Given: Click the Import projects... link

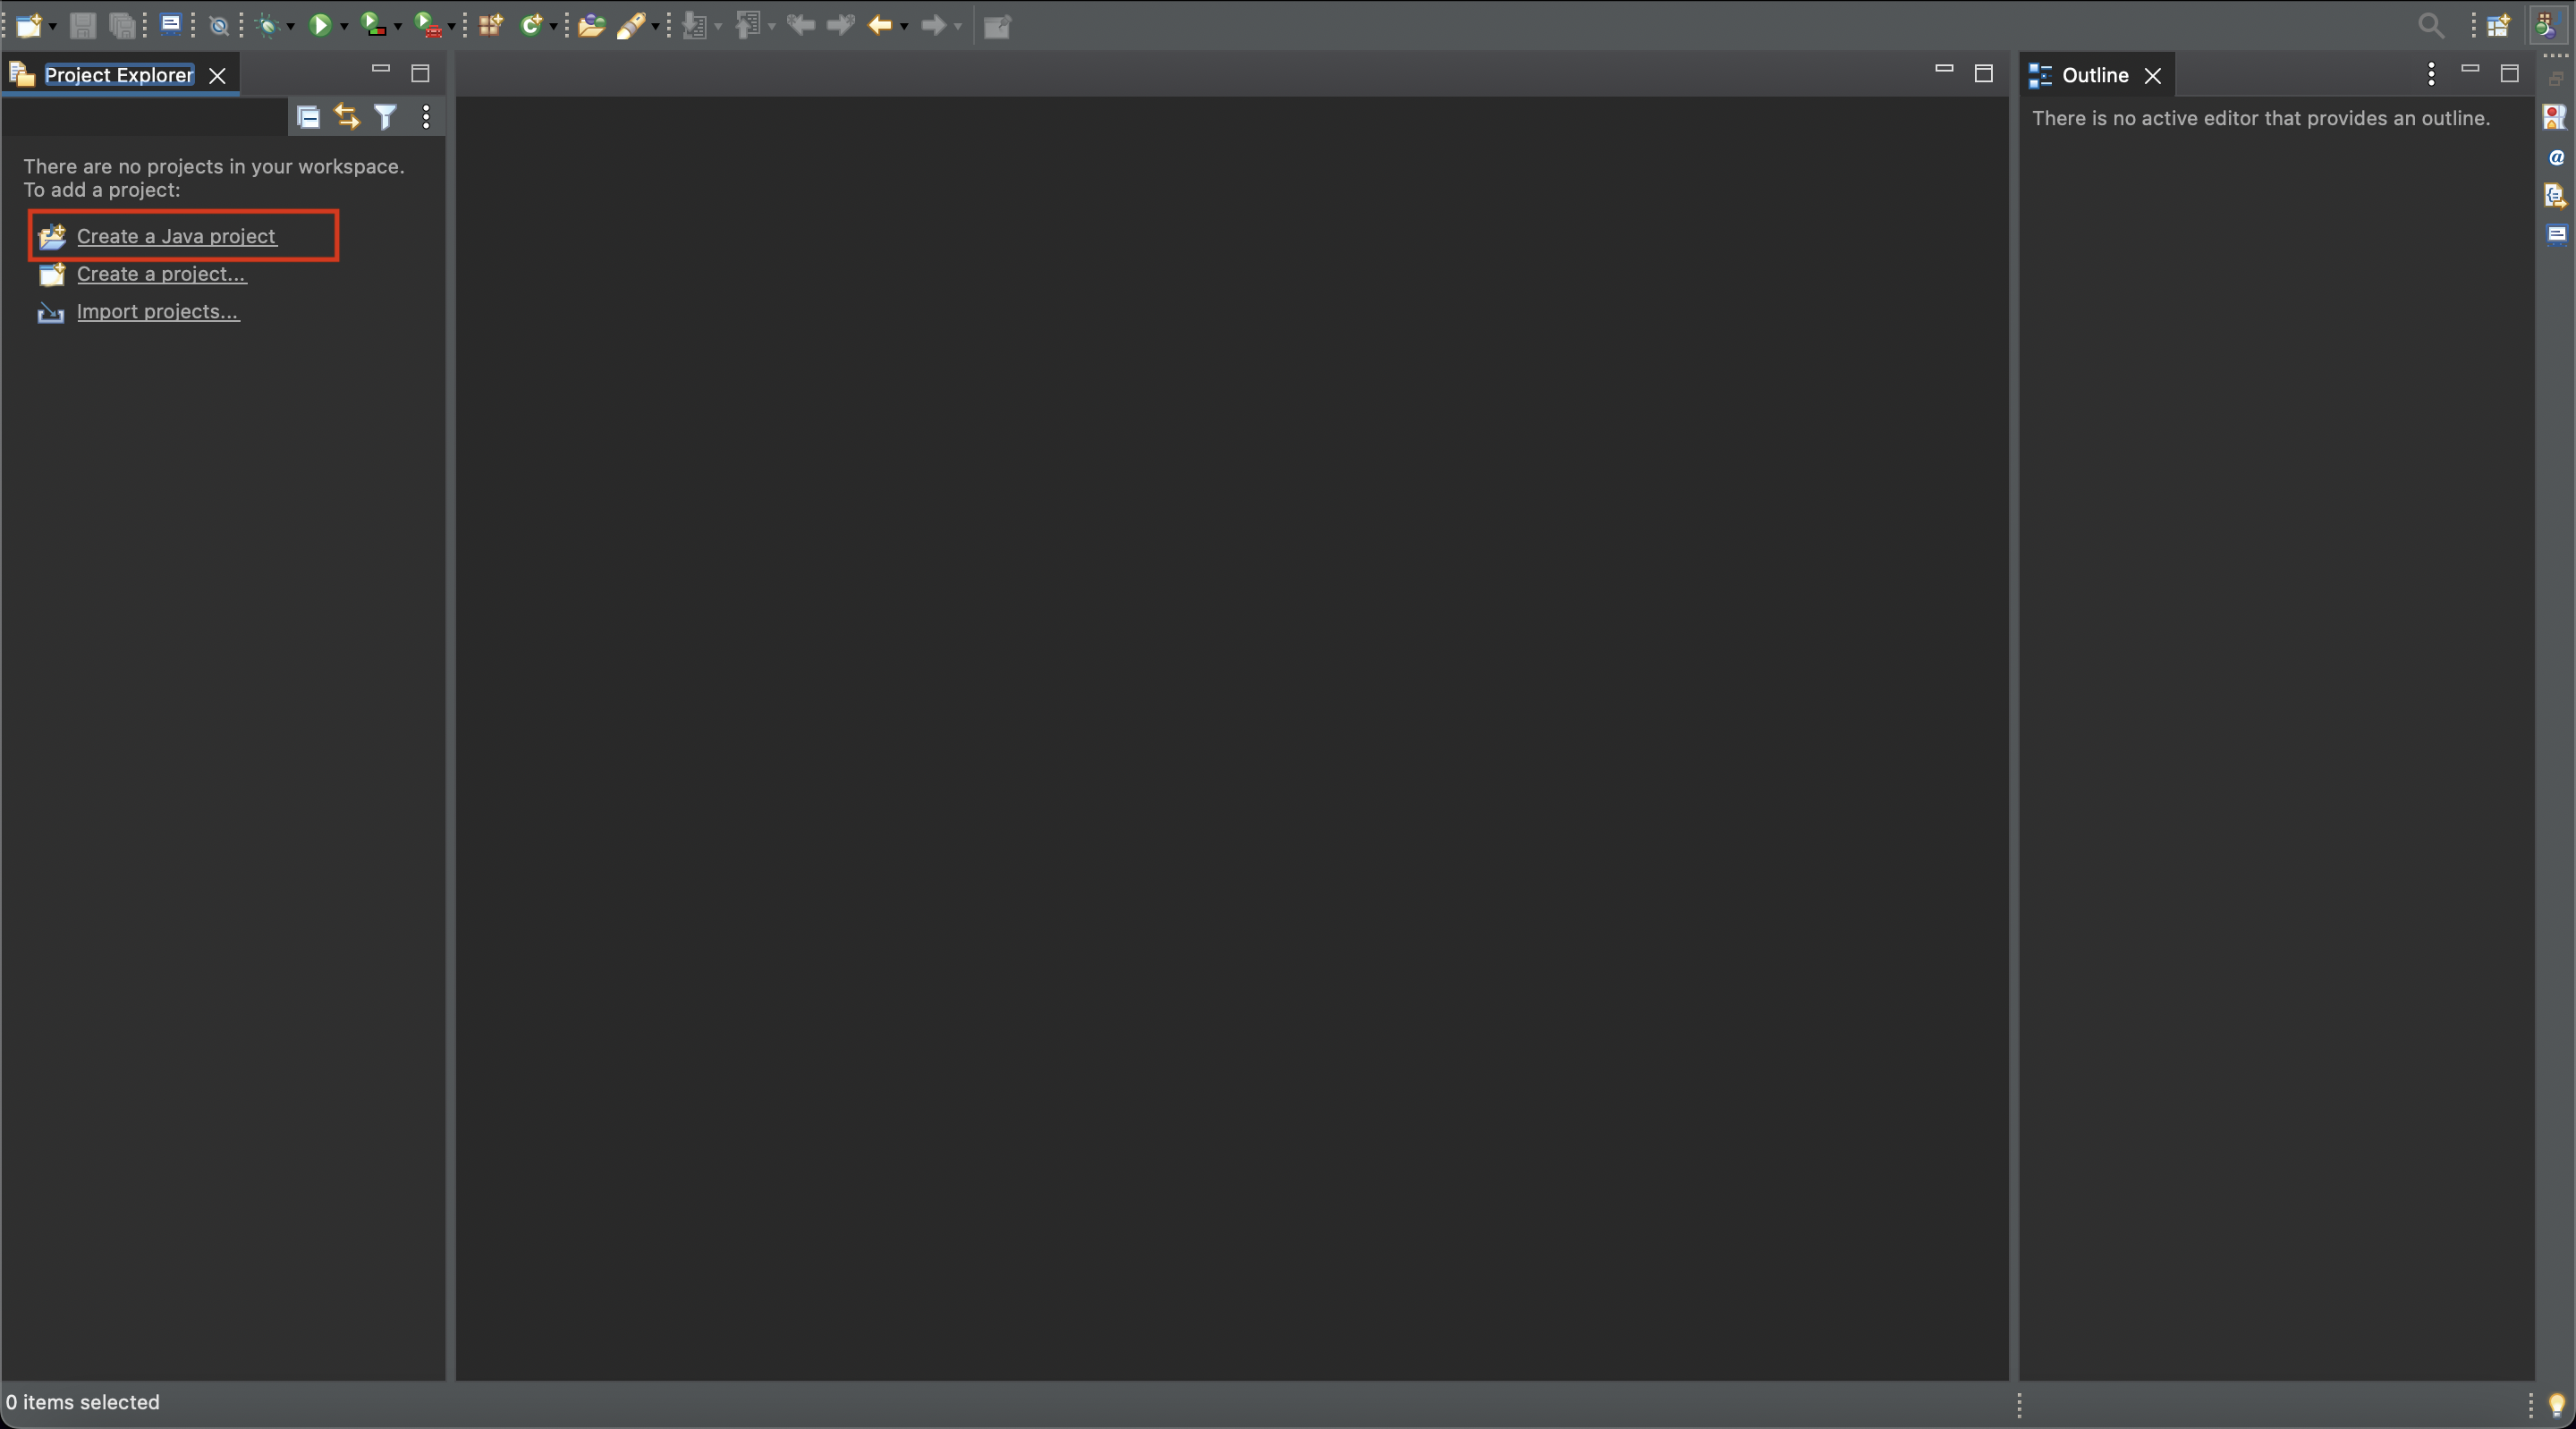Looking at the screenshot, I should click(158, 311).
